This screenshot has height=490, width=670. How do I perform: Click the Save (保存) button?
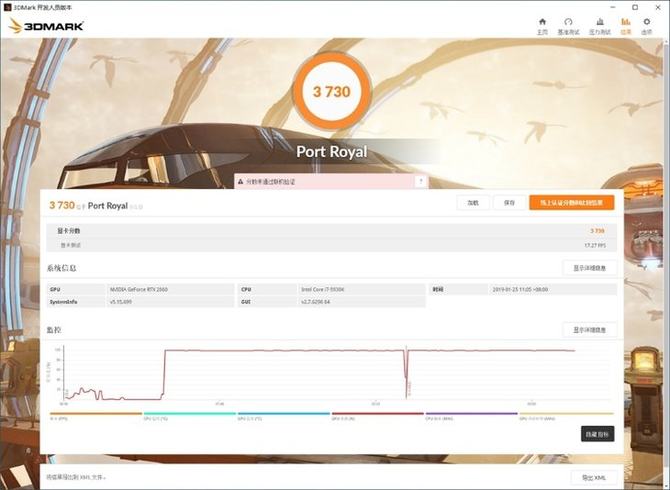(509, 203)
